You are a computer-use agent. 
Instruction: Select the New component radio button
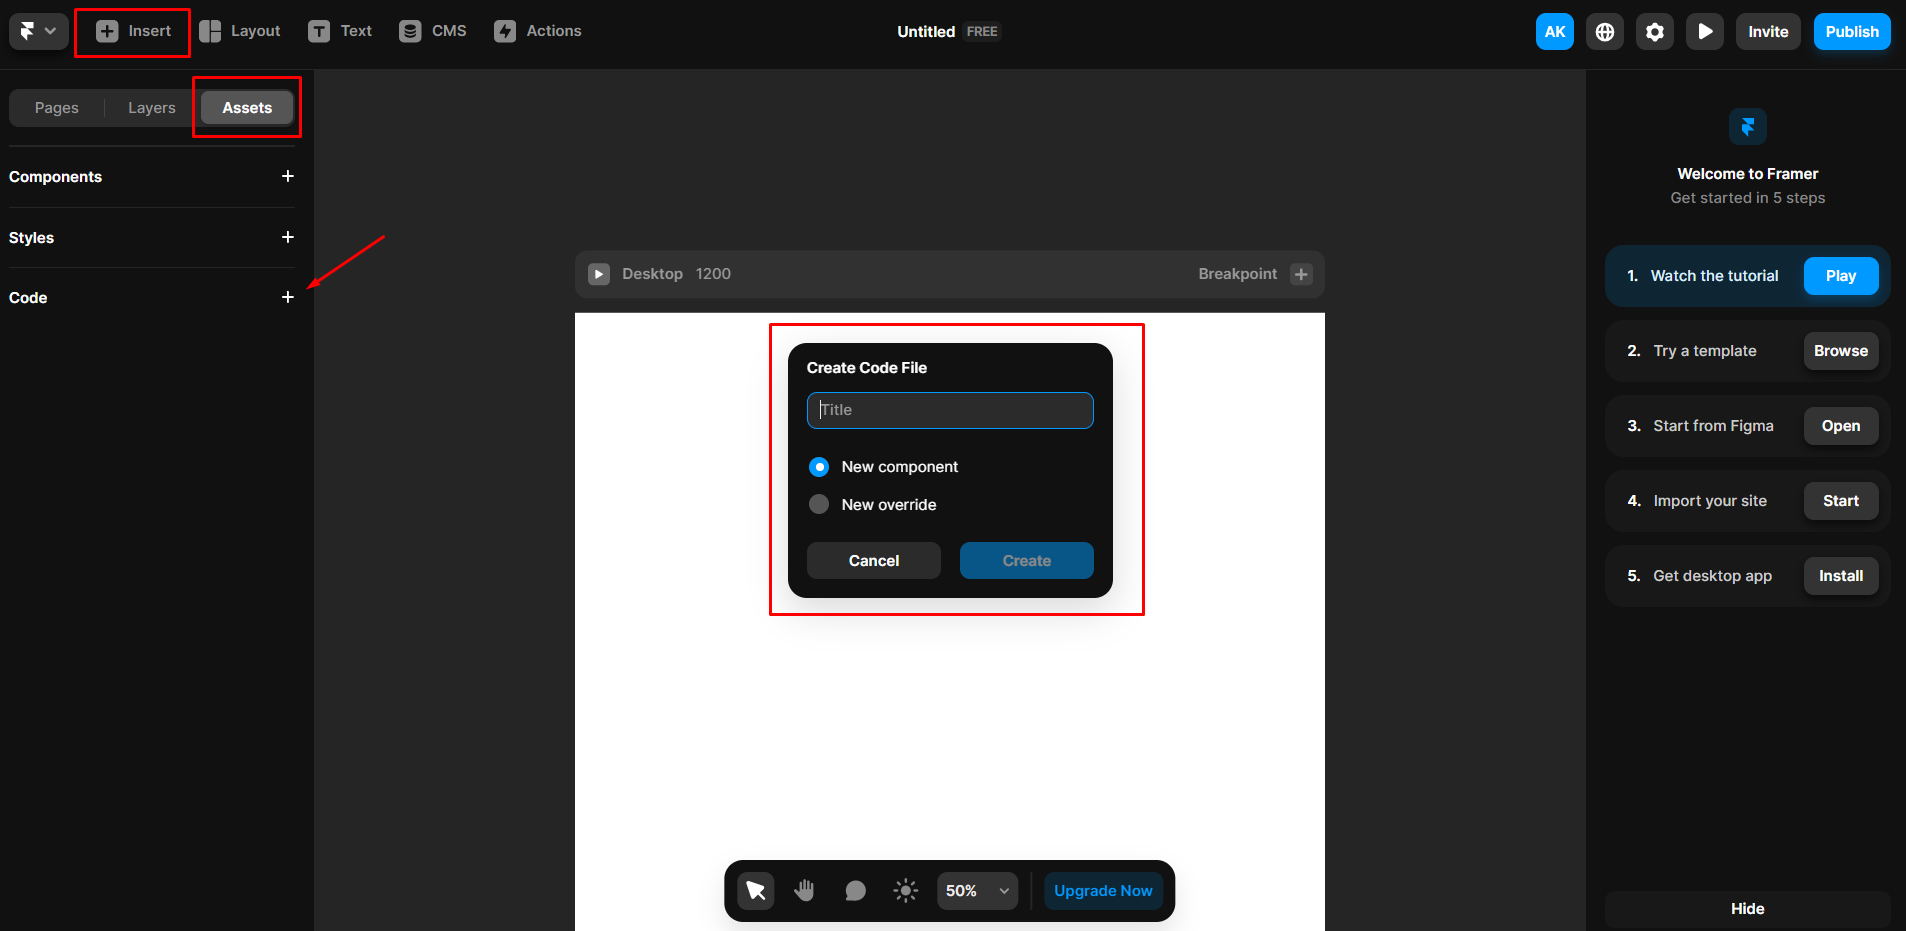[819, 466]
